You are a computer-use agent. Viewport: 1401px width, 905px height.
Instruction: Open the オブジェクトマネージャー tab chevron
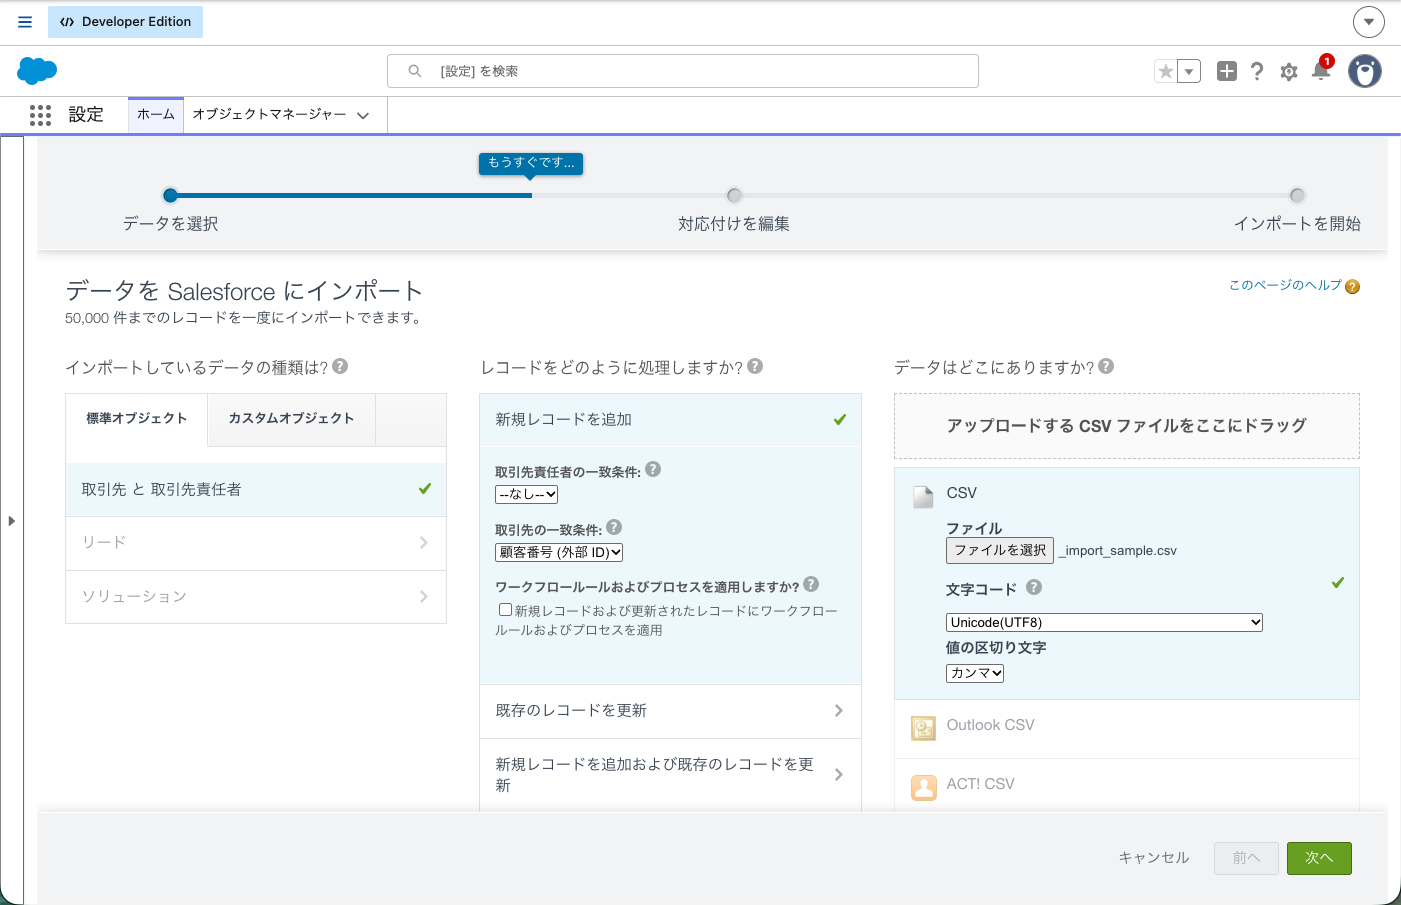[363, 116]
